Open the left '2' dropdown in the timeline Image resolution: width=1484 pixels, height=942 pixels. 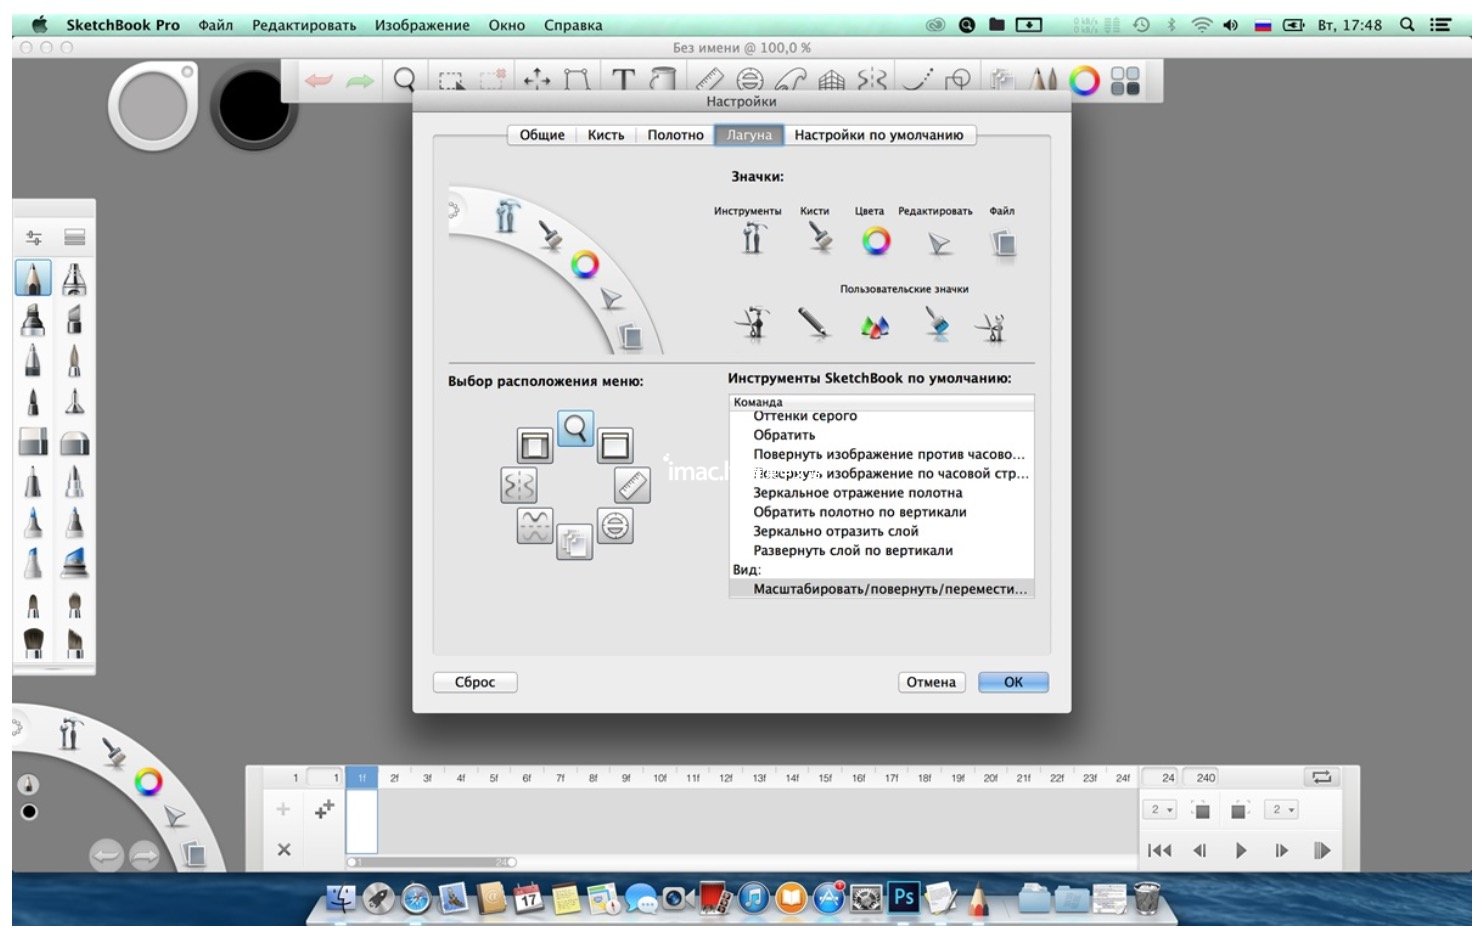[x=1162, y=810]
